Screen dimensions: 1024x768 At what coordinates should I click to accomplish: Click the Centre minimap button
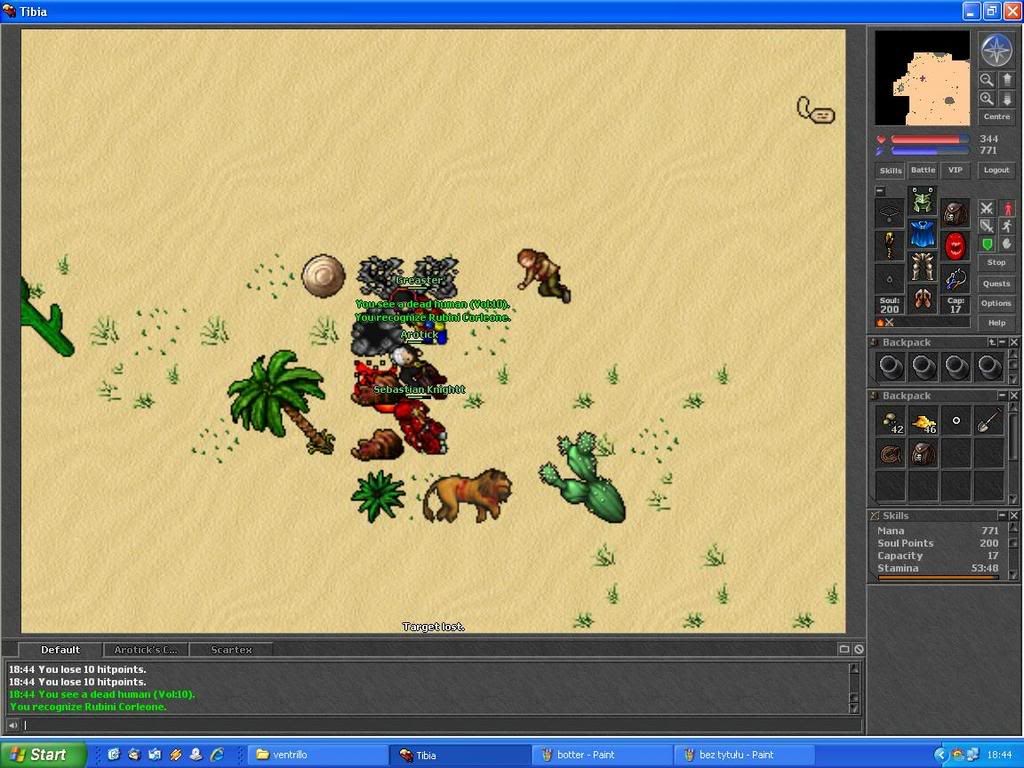(997, 116)
